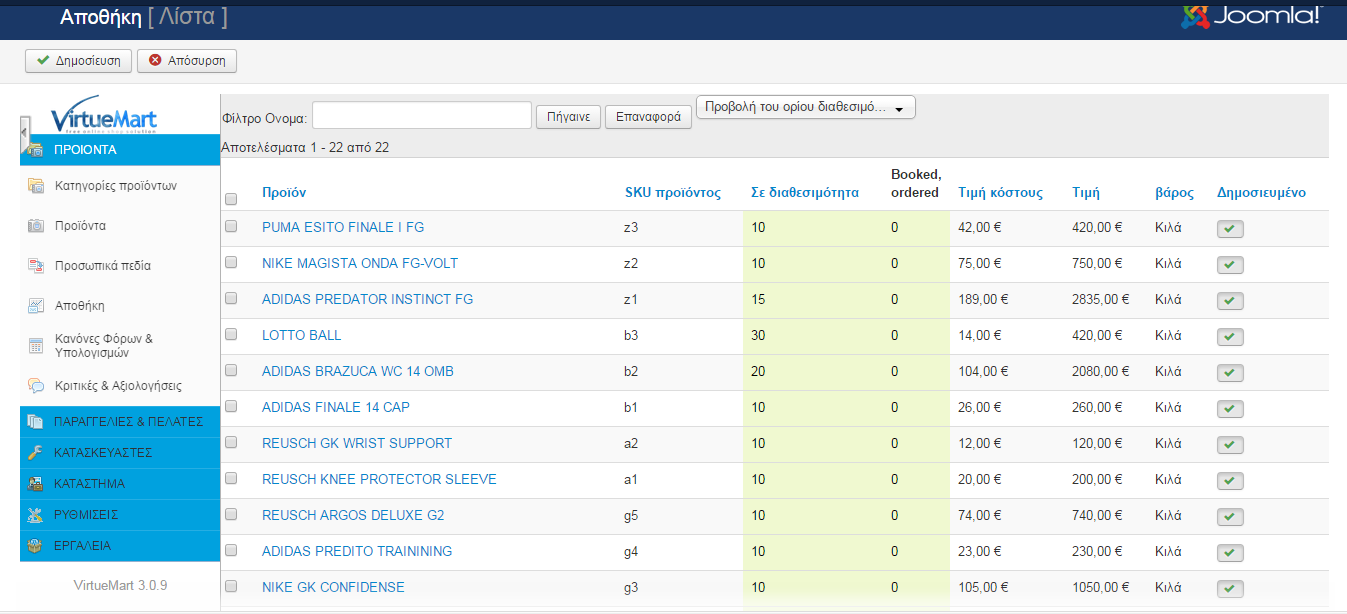Sort by Δημοσιευμένο column header
The image size is (1347, 614).
[x=1261, y=193]
